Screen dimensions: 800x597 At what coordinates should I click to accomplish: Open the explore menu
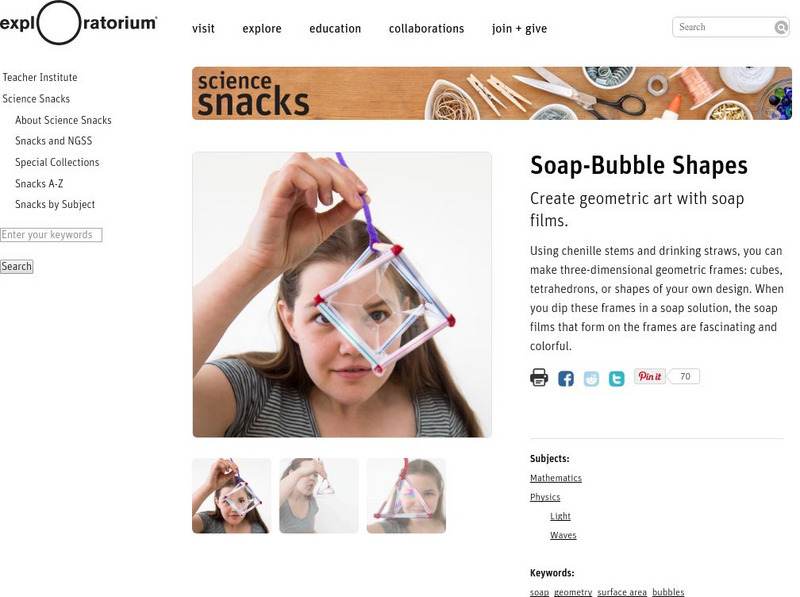(x=262, y=29)
